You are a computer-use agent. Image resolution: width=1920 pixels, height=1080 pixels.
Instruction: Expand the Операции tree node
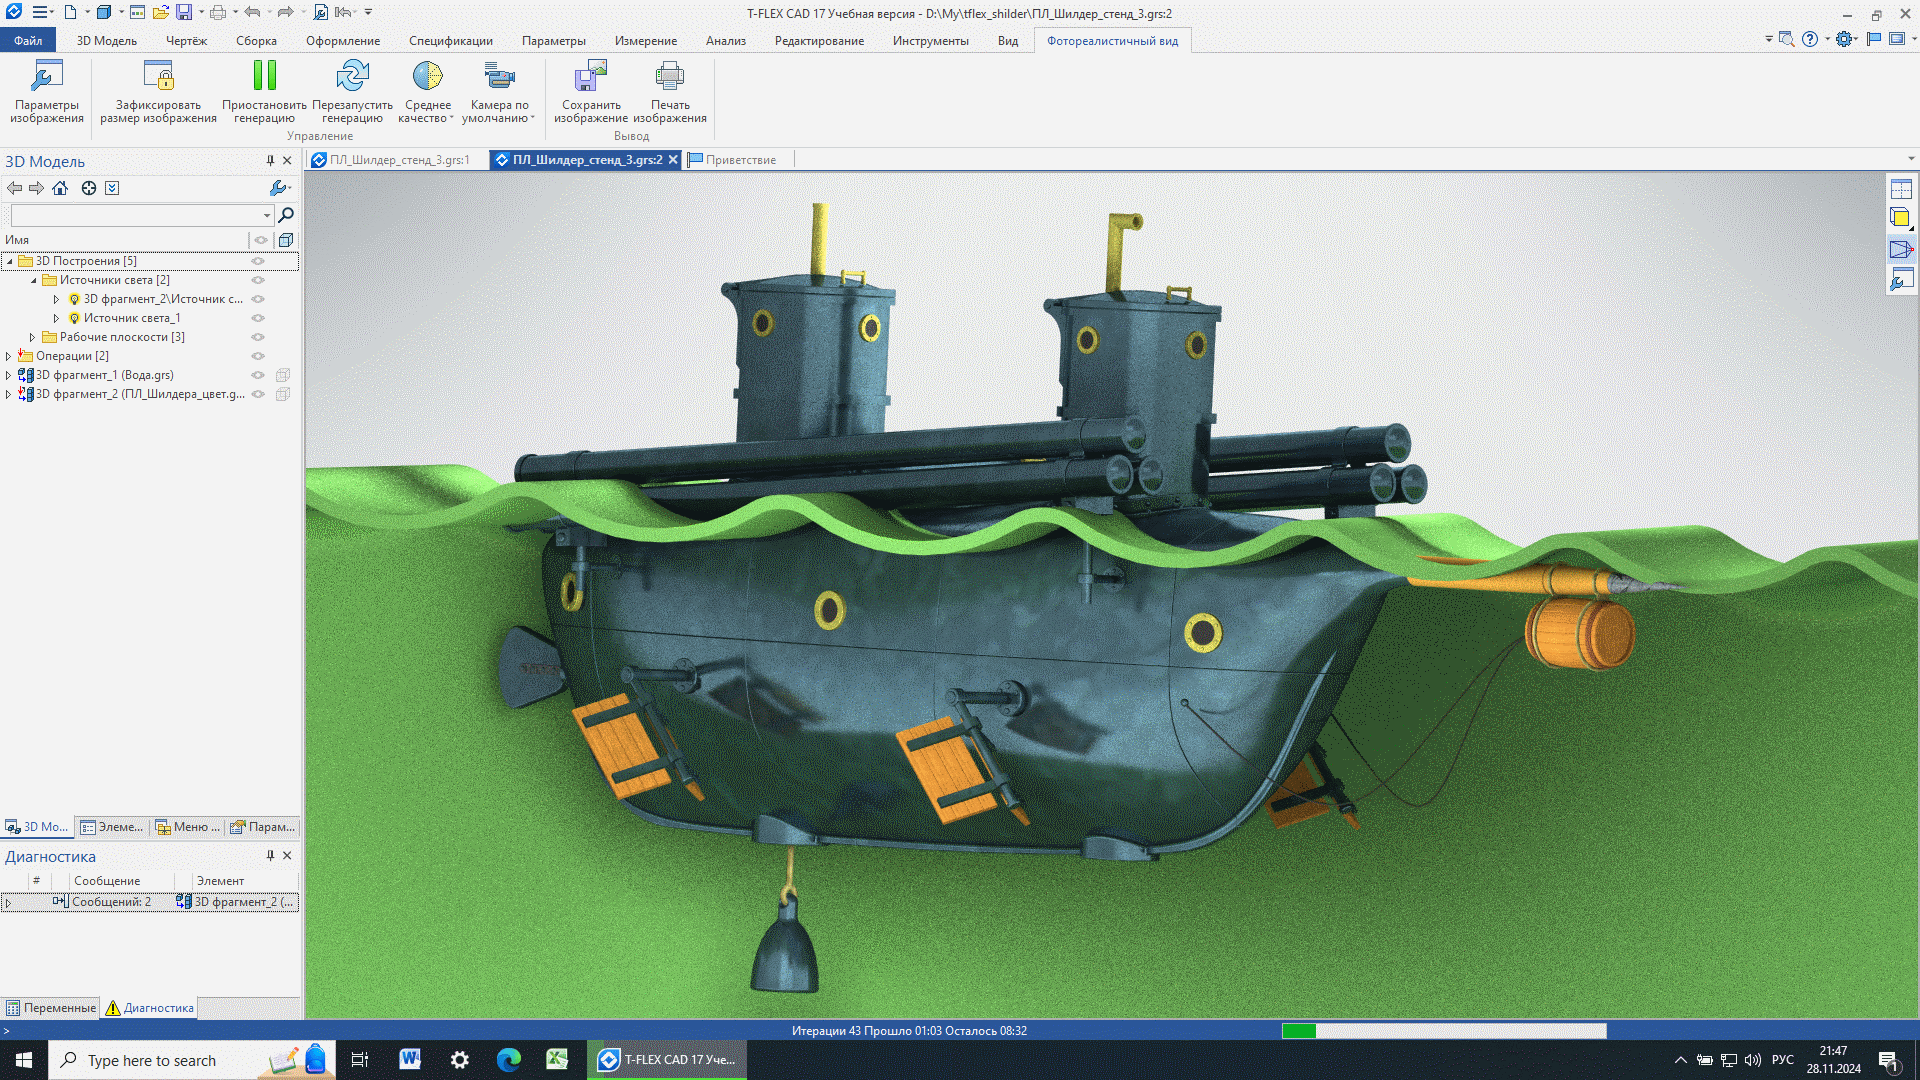(9, 356)
